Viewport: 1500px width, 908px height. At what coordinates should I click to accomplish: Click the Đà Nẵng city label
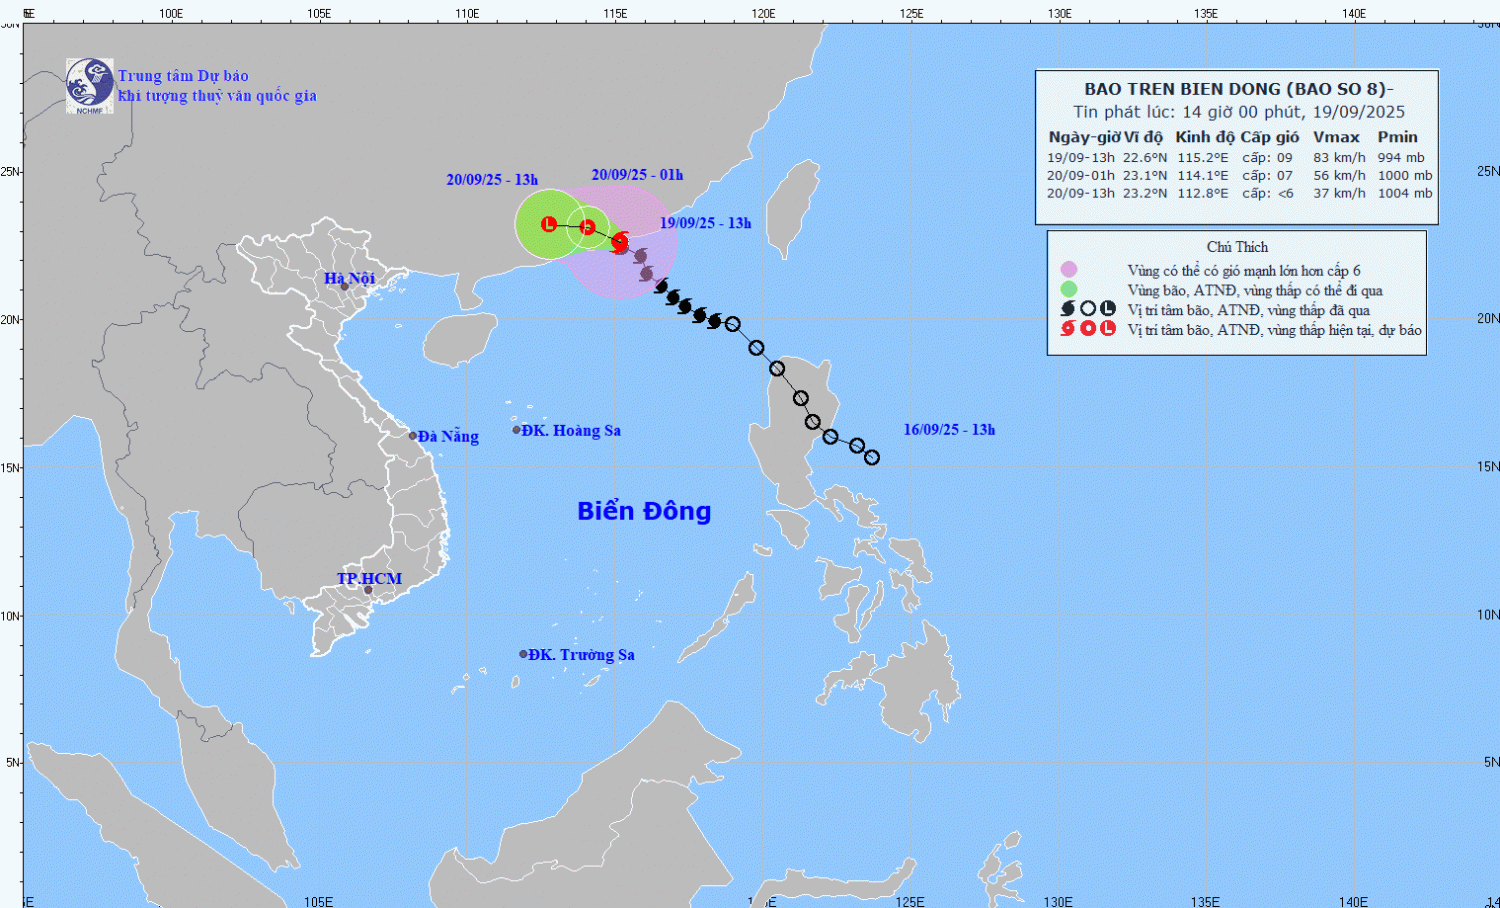tap(448, 436)
